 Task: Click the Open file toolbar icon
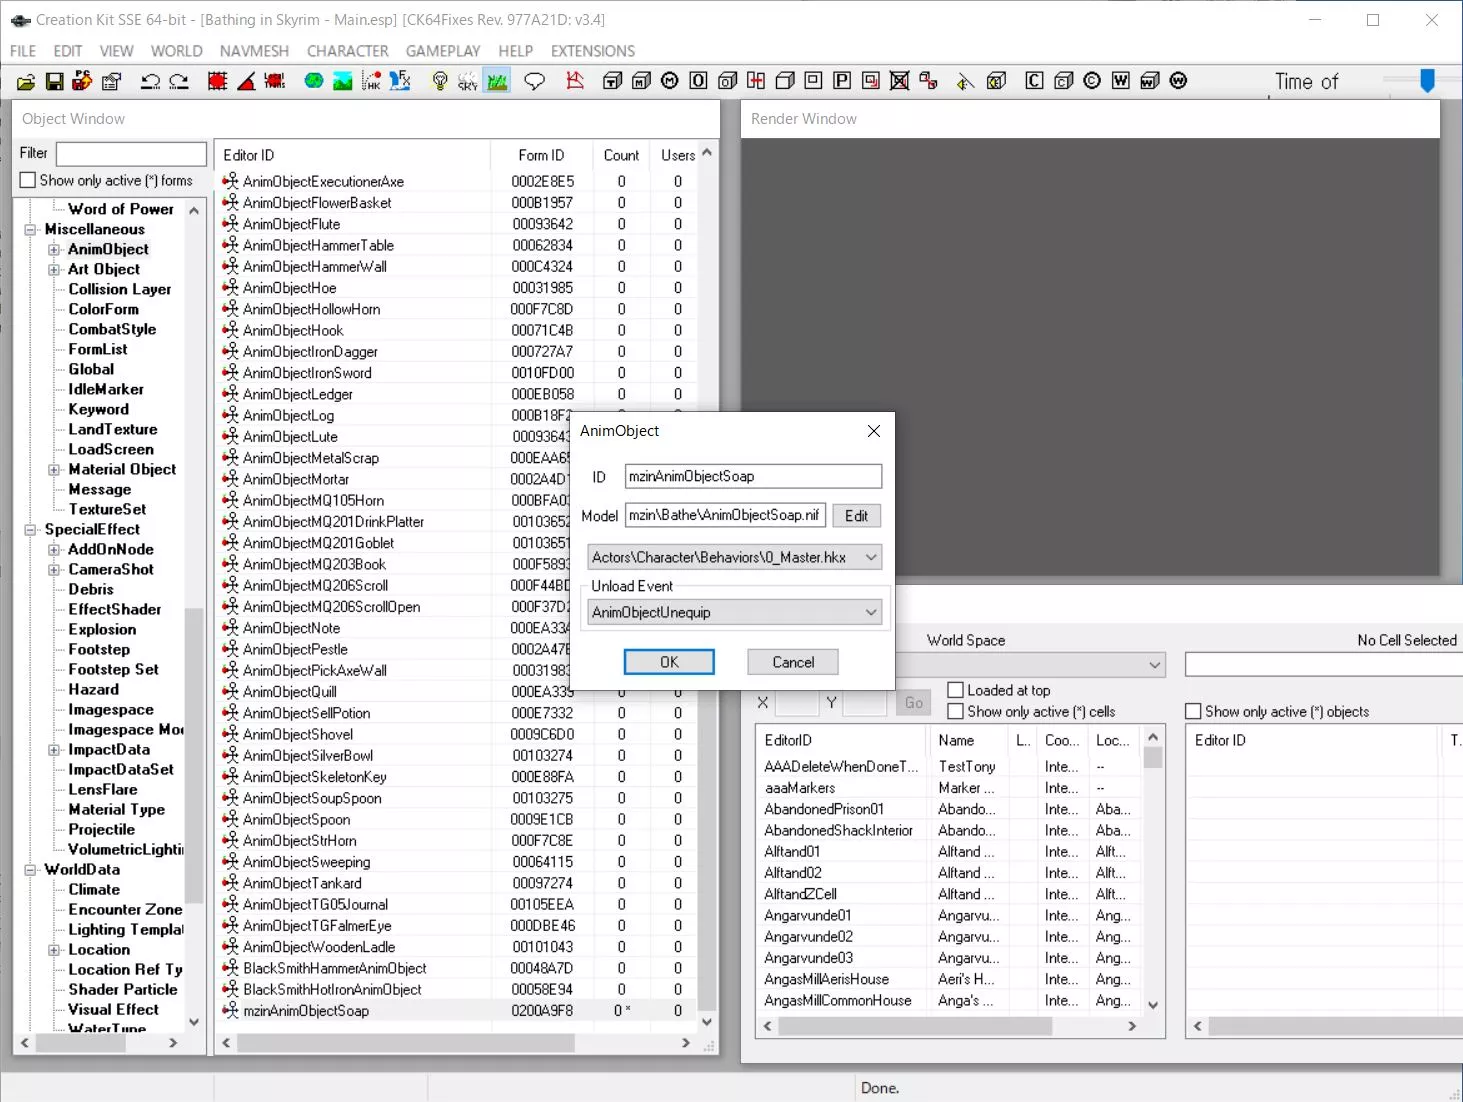click(x=26, y=81)
